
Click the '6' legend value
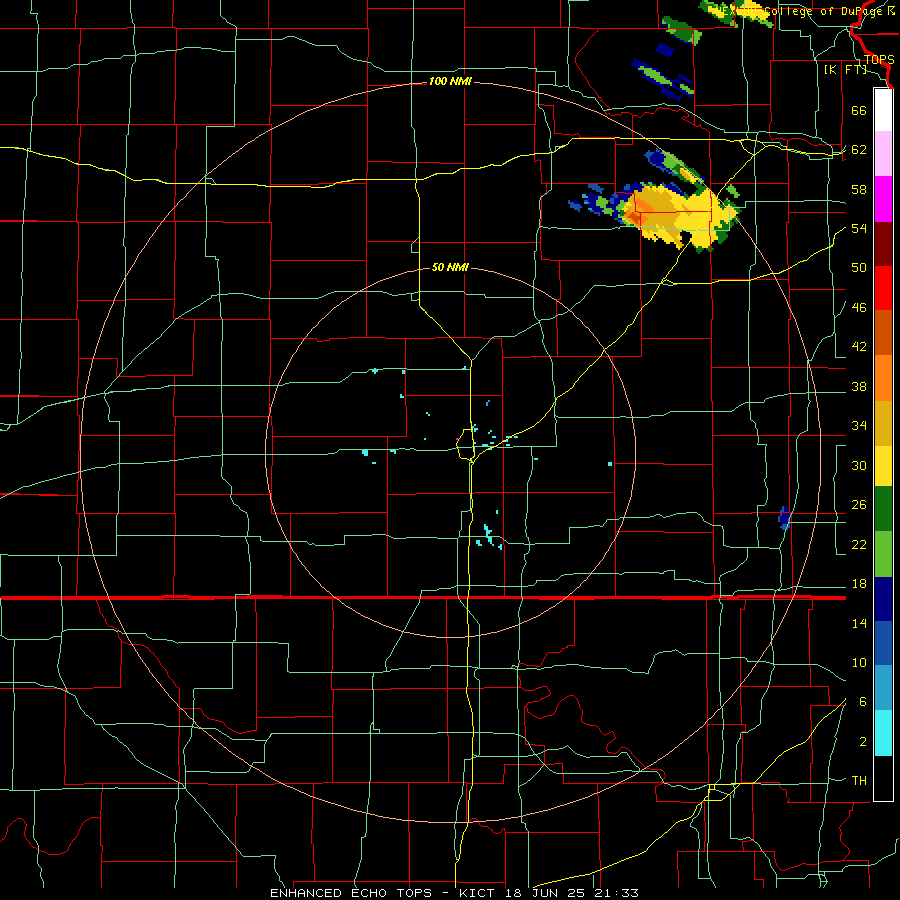coord(863,702)
